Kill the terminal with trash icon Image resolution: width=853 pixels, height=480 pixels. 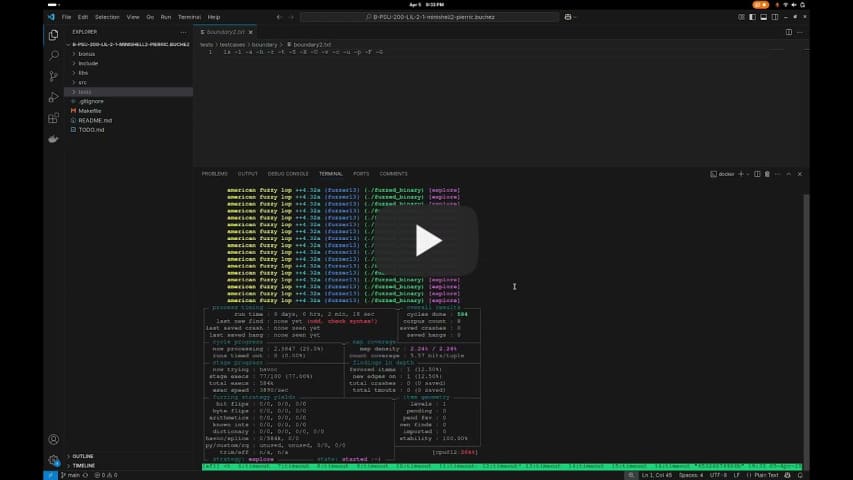[767, 174]
